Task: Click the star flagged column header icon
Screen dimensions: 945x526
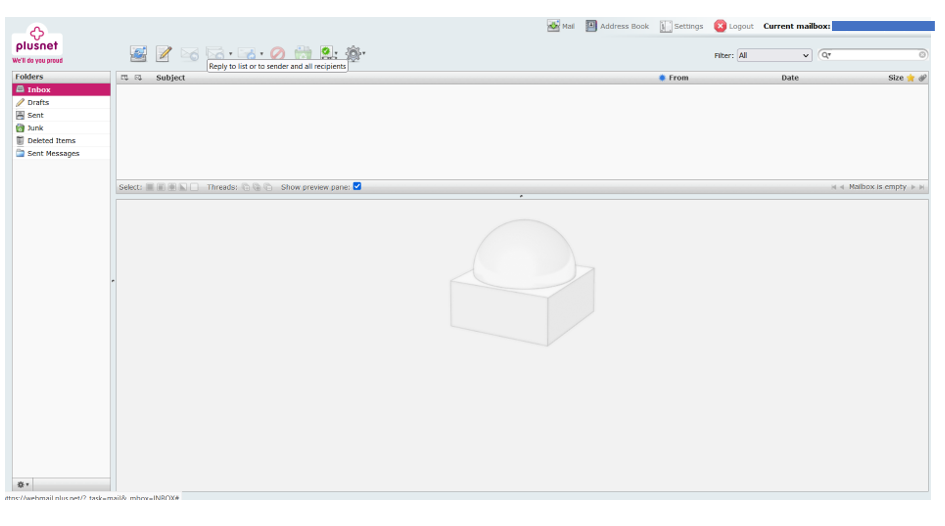Action: 910,78
